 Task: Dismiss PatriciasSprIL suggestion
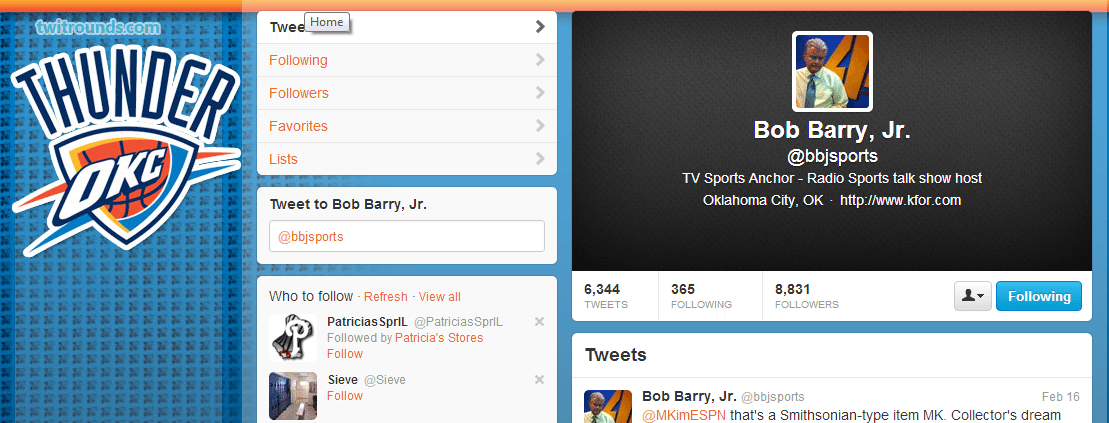540,322
